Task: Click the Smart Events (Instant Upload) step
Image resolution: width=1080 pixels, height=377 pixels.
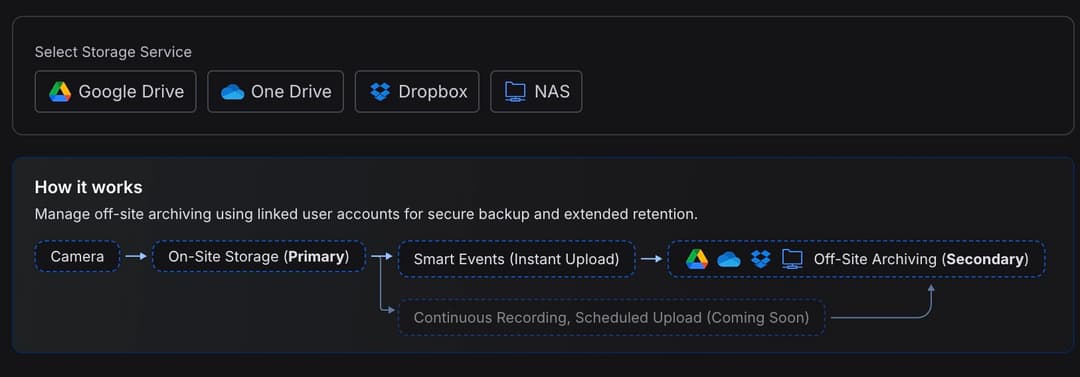Action: click(517, 259)
